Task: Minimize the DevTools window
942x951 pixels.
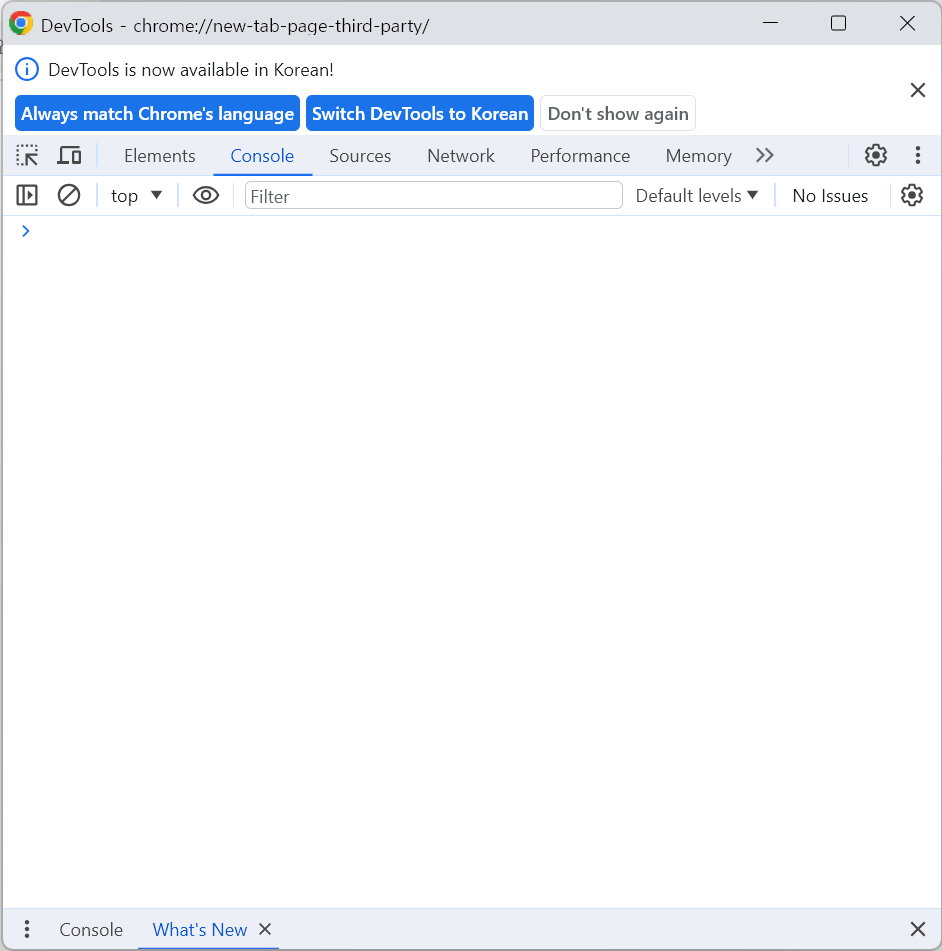Action: click(x=770, y=23)
